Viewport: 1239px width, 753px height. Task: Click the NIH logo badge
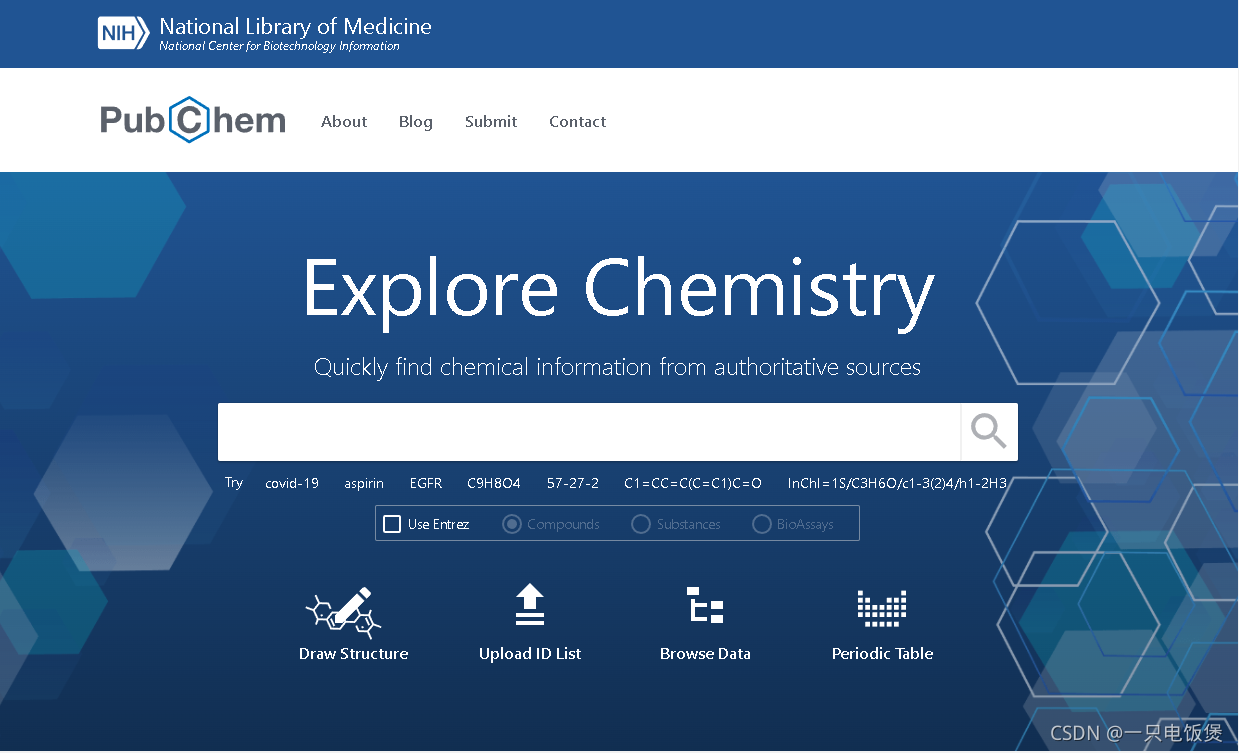pos(124,32)
